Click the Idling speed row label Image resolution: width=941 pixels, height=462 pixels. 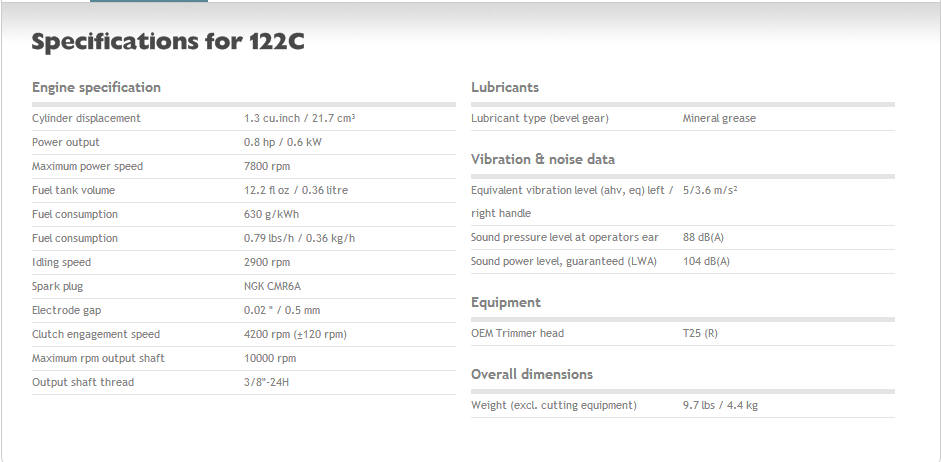[x=61, y=262]
